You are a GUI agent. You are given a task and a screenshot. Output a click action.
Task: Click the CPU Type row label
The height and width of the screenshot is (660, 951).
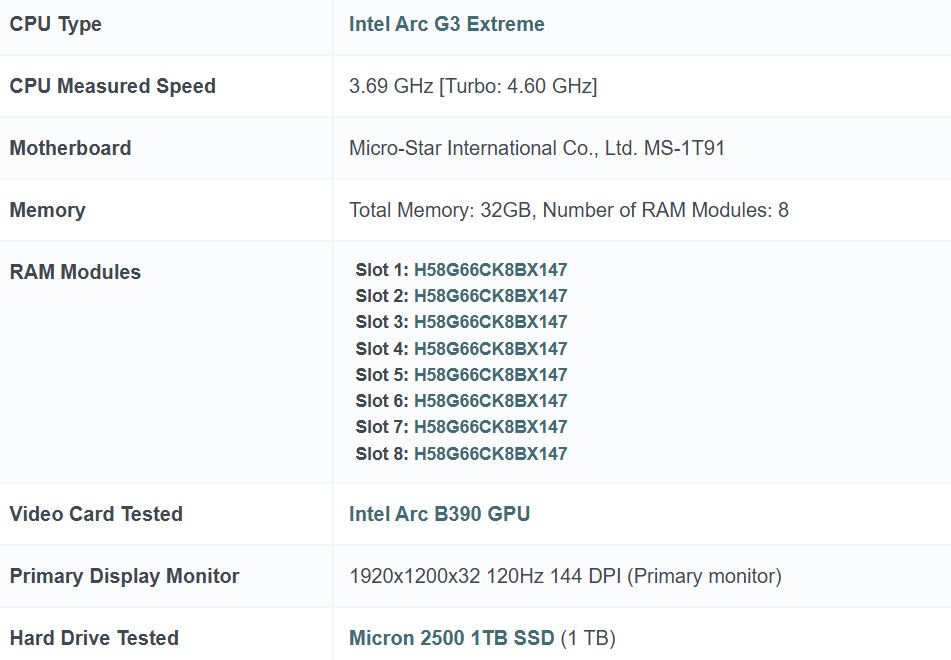(x=56, y=24)
